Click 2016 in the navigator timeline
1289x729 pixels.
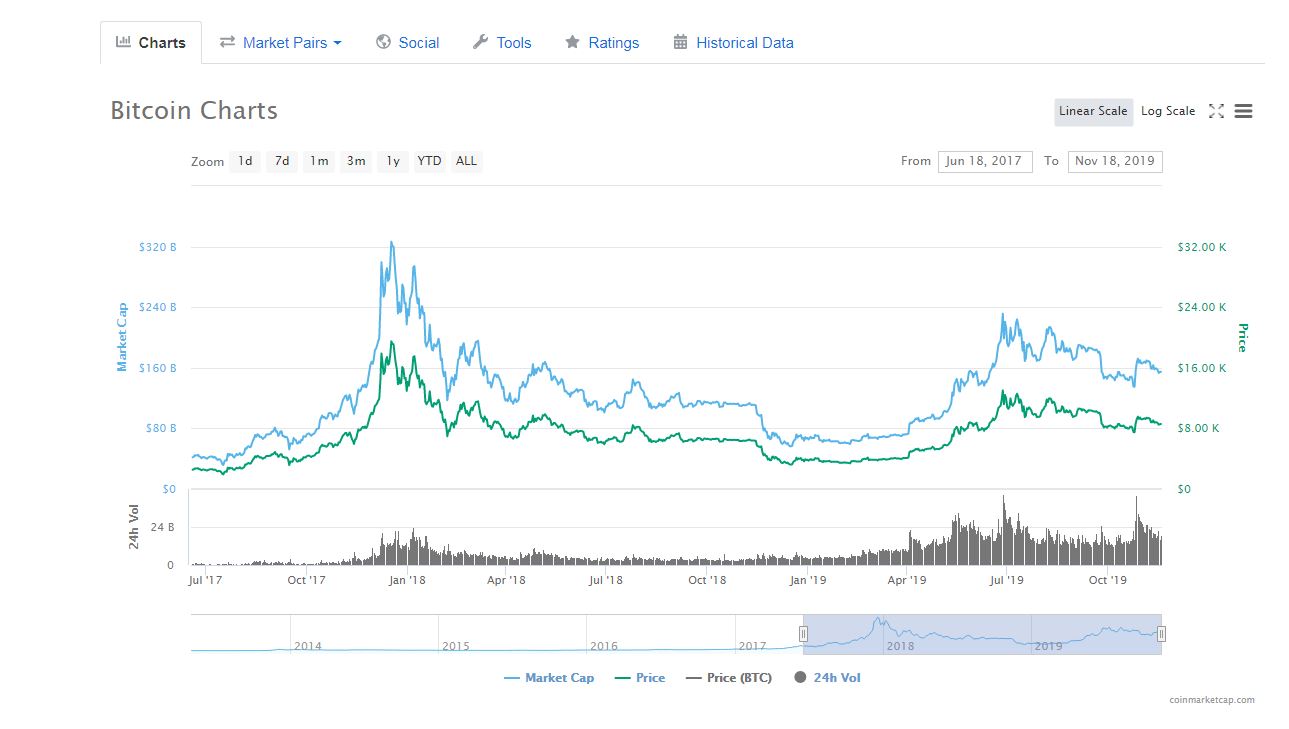click(x=604, y=646)
